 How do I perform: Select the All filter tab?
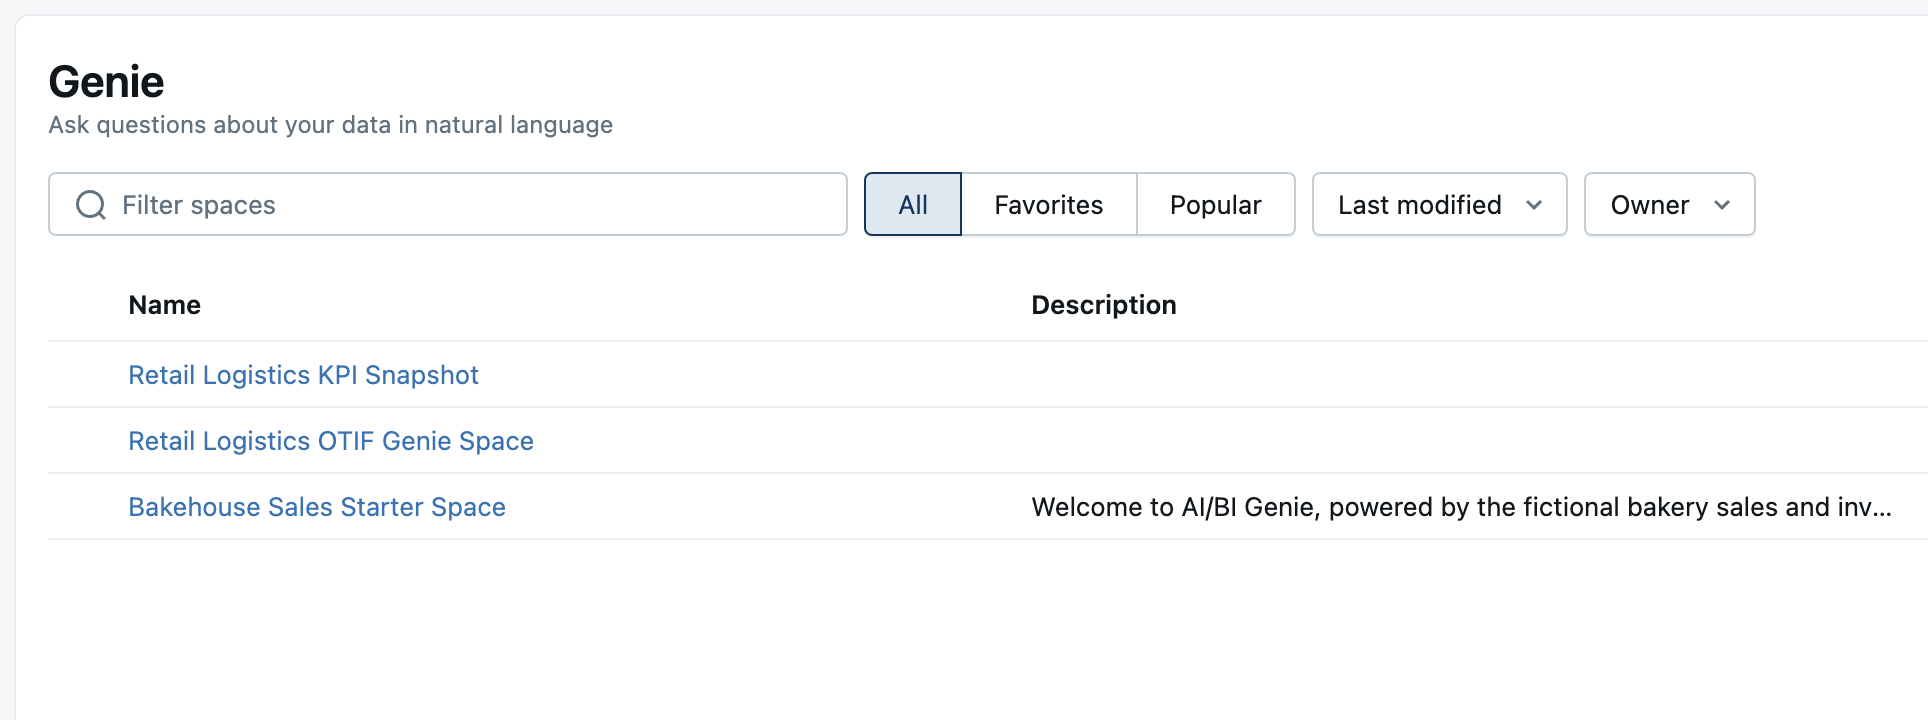tap(913, 205)
